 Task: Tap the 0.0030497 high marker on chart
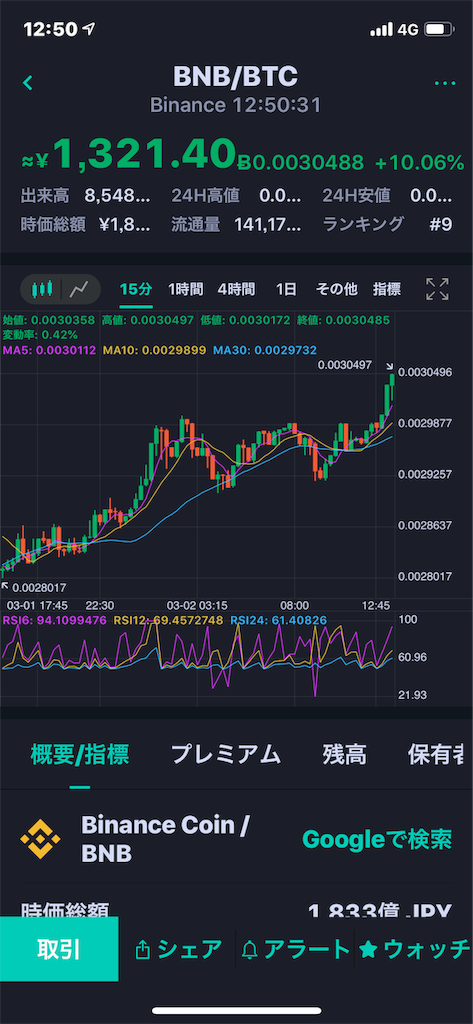(x=344, y=365)
